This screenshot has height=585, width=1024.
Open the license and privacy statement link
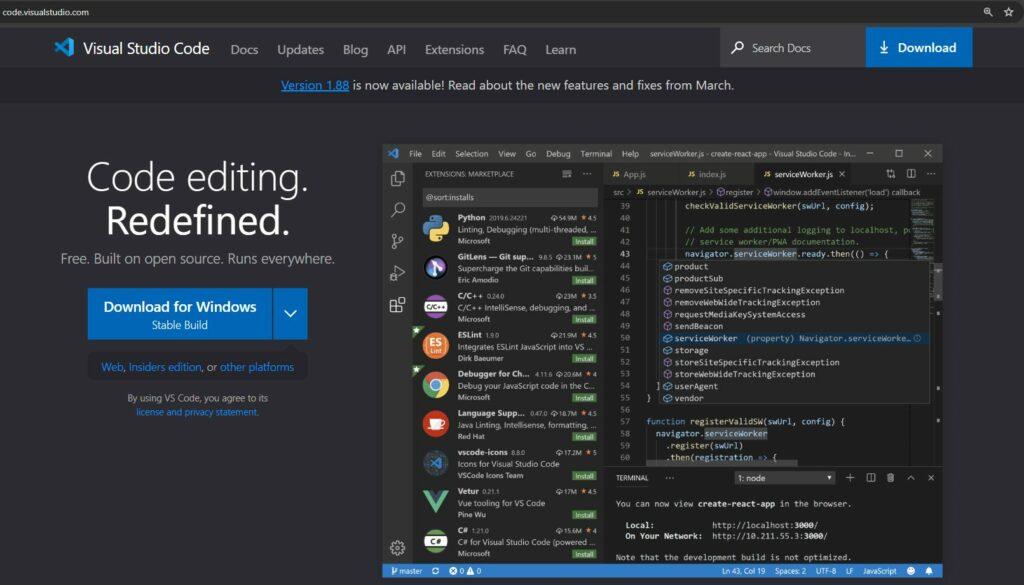pos(197,412)
